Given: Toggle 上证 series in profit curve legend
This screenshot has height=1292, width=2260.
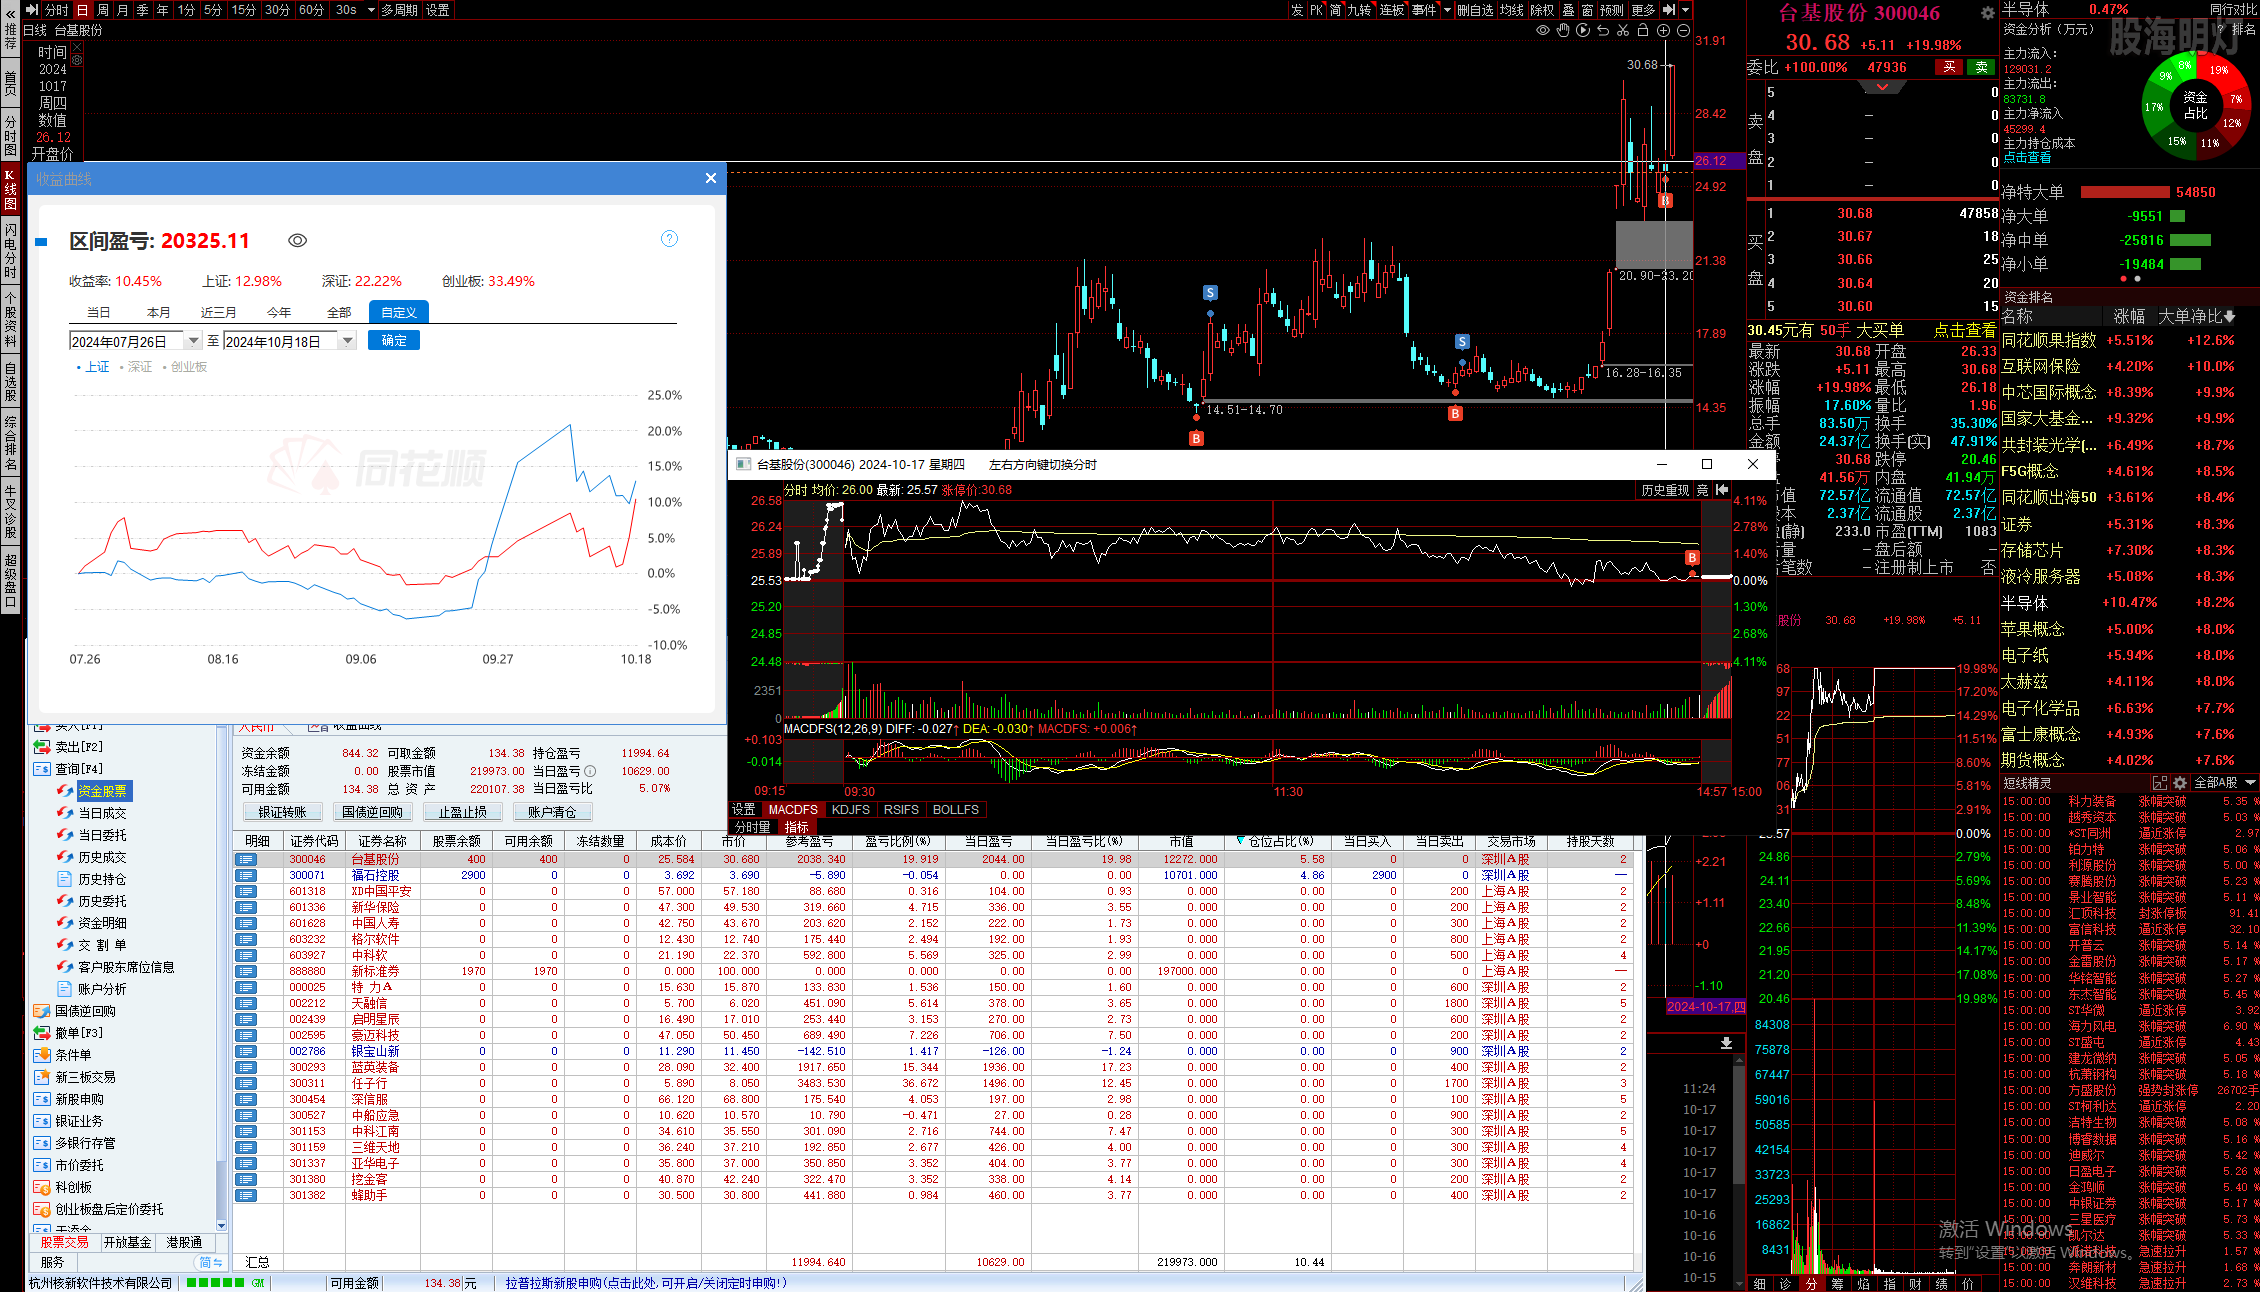Looking at the screenshot, I should [x=94, y=367].
